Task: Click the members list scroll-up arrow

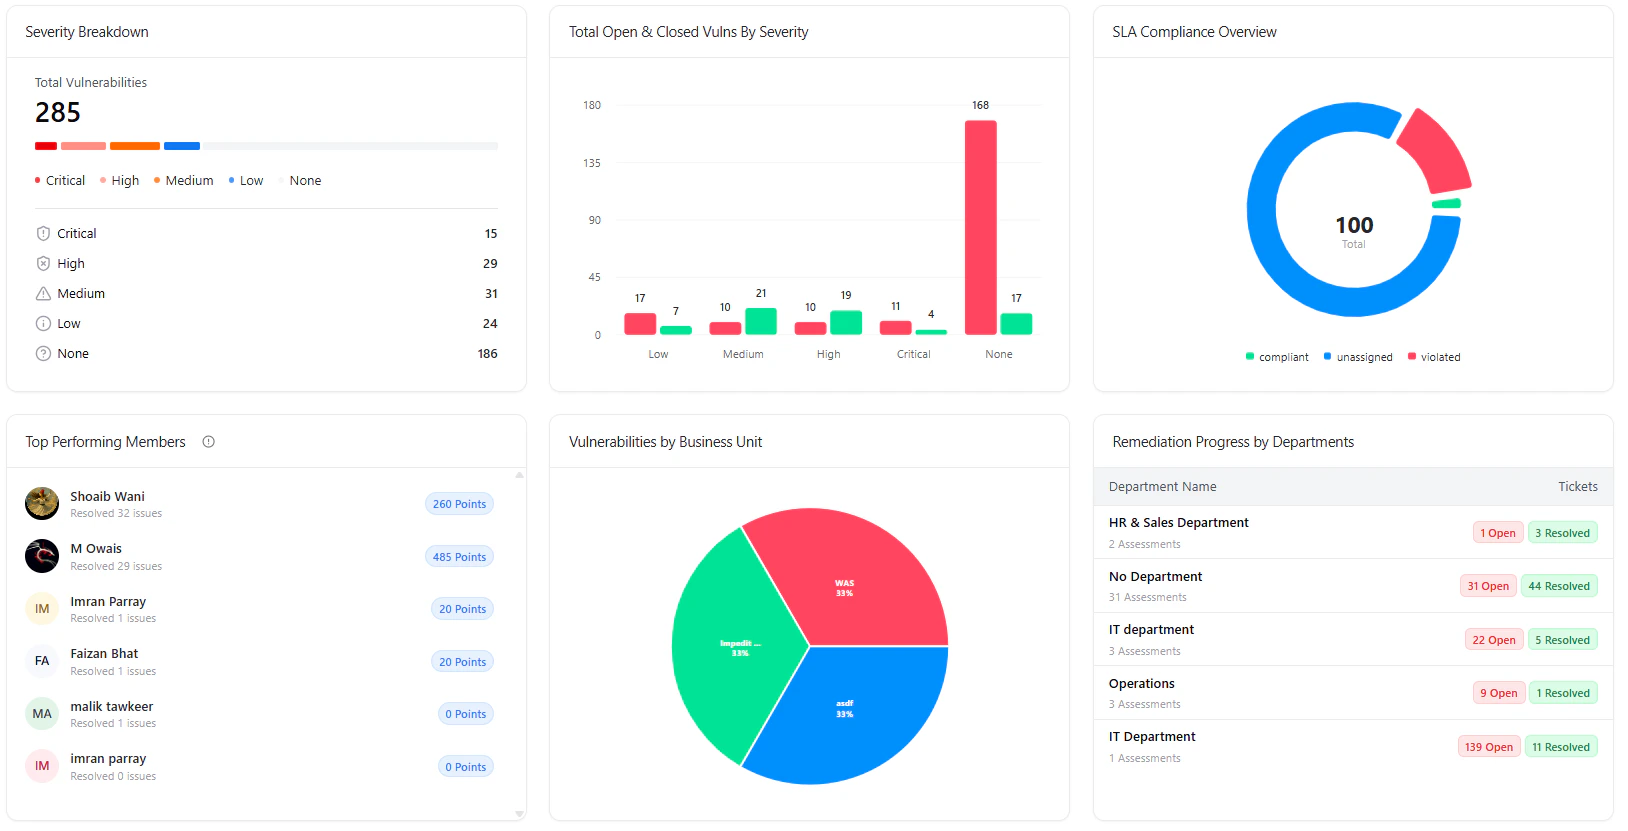Action: (x=519, y=475)
